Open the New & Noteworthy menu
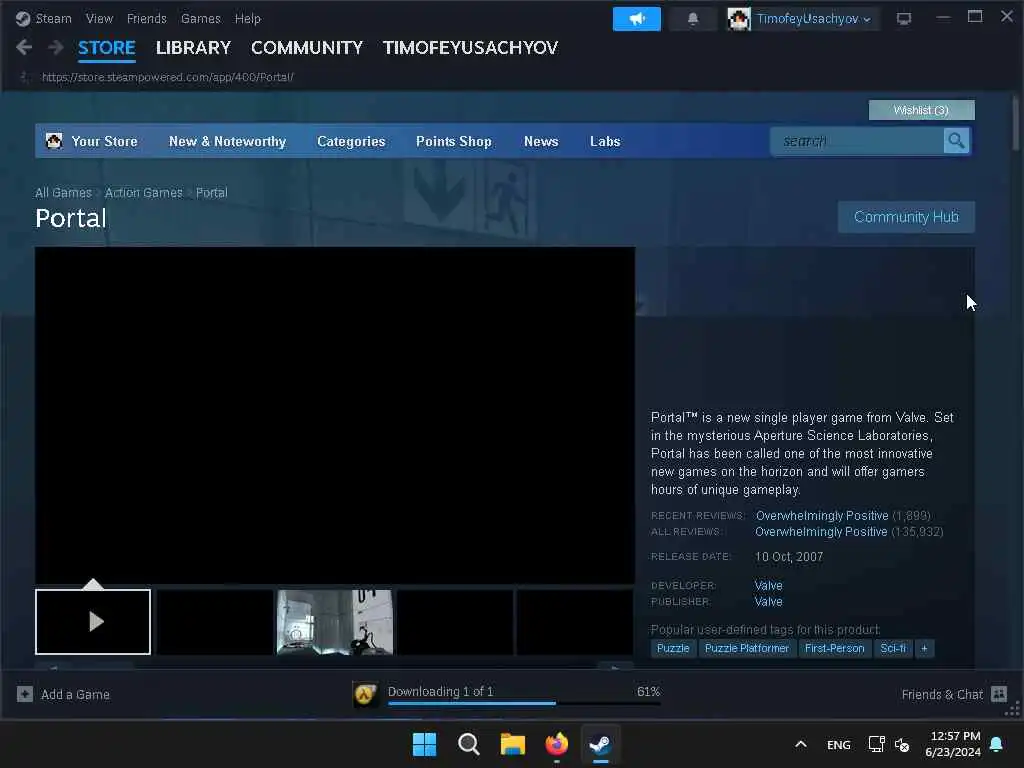The height and width of the screenshot is (768, 1024). click(x=227, y=141)
